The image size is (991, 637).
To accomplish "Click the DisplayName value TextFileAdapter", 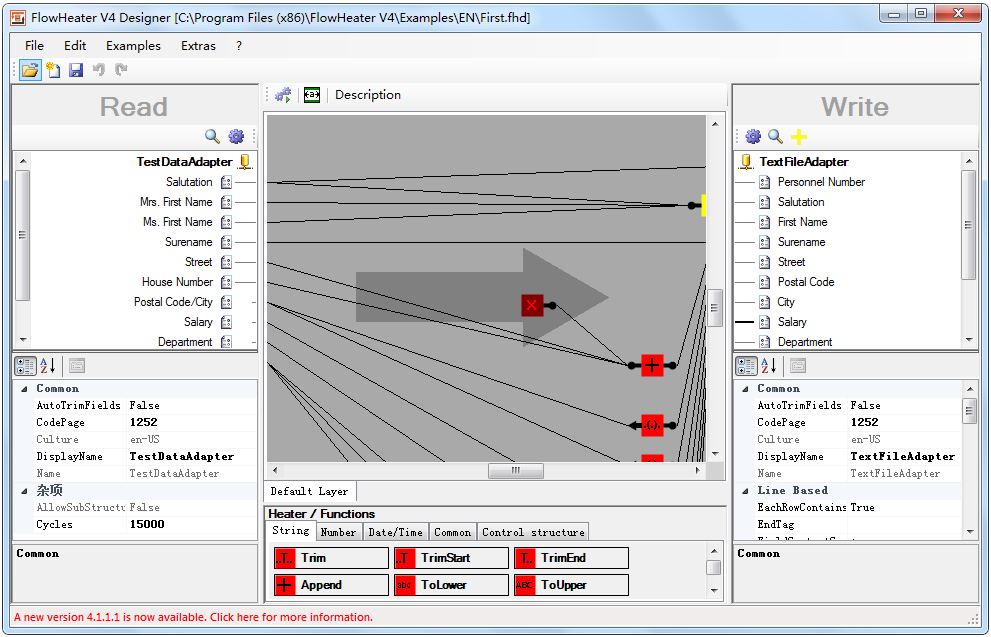I will 903,457.
